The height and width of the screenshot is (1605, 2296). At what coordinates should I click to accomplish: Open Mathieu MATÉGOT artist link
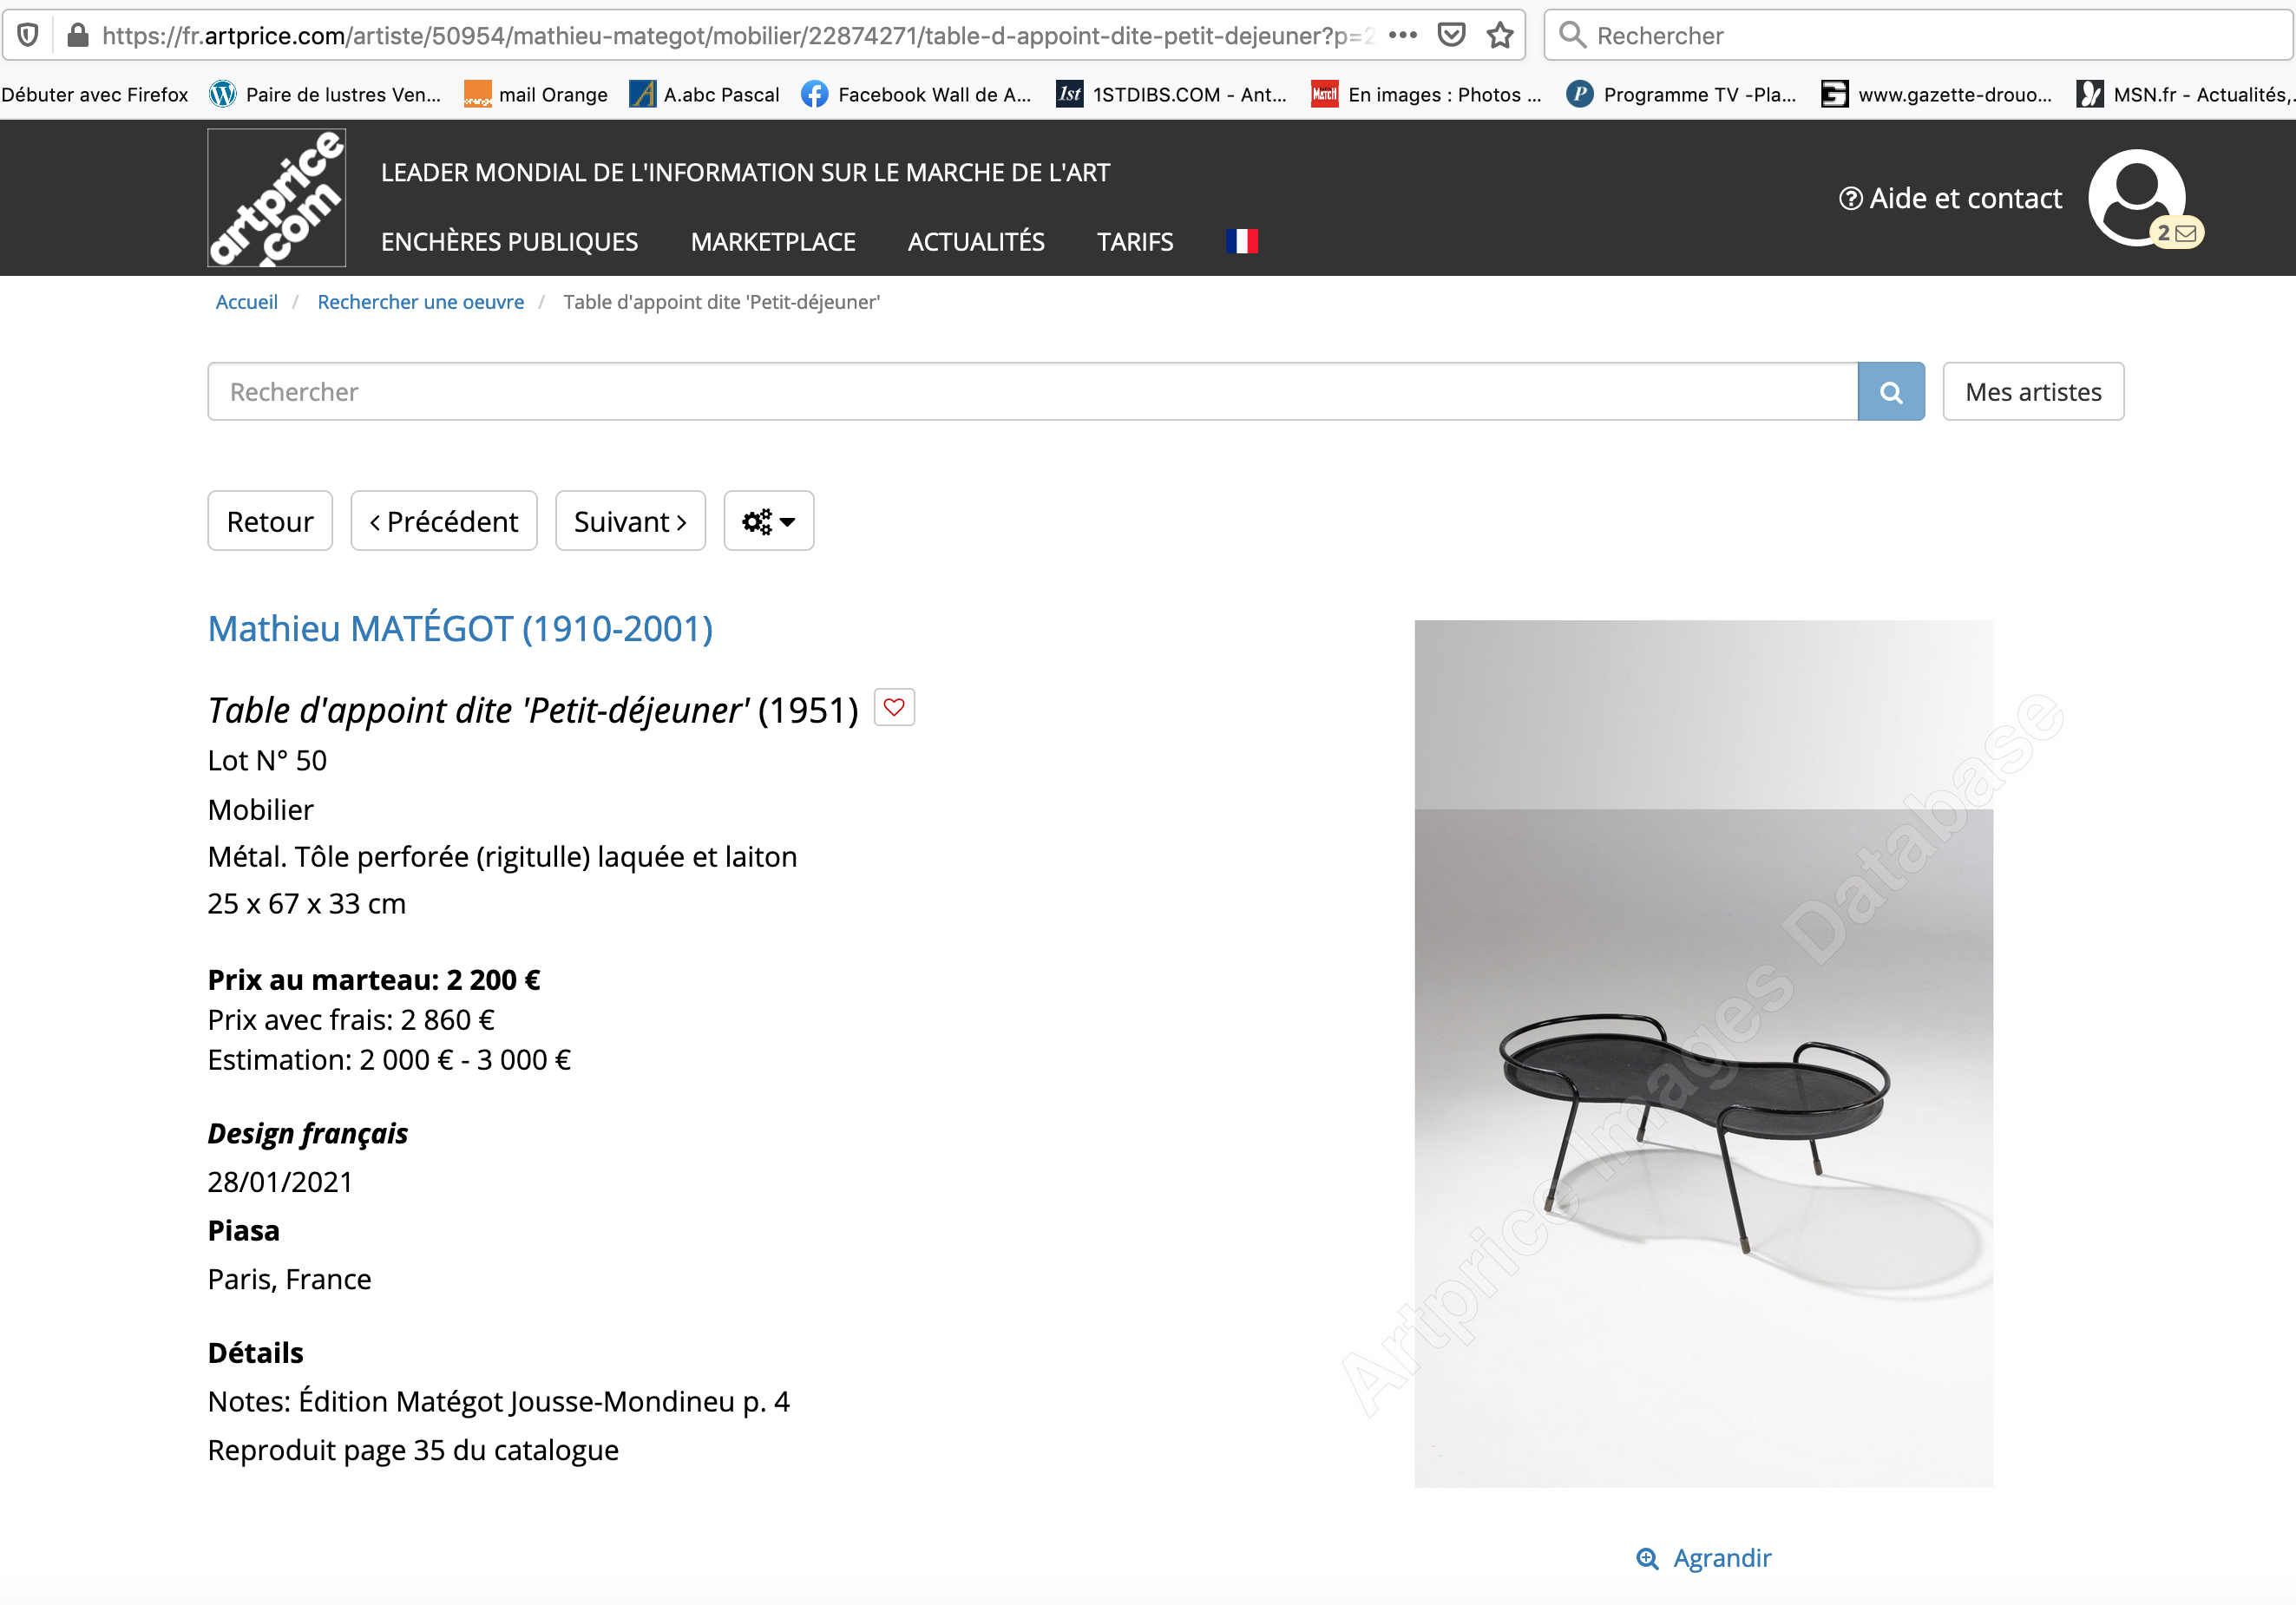pyautogui.click(x=460, y=629)
